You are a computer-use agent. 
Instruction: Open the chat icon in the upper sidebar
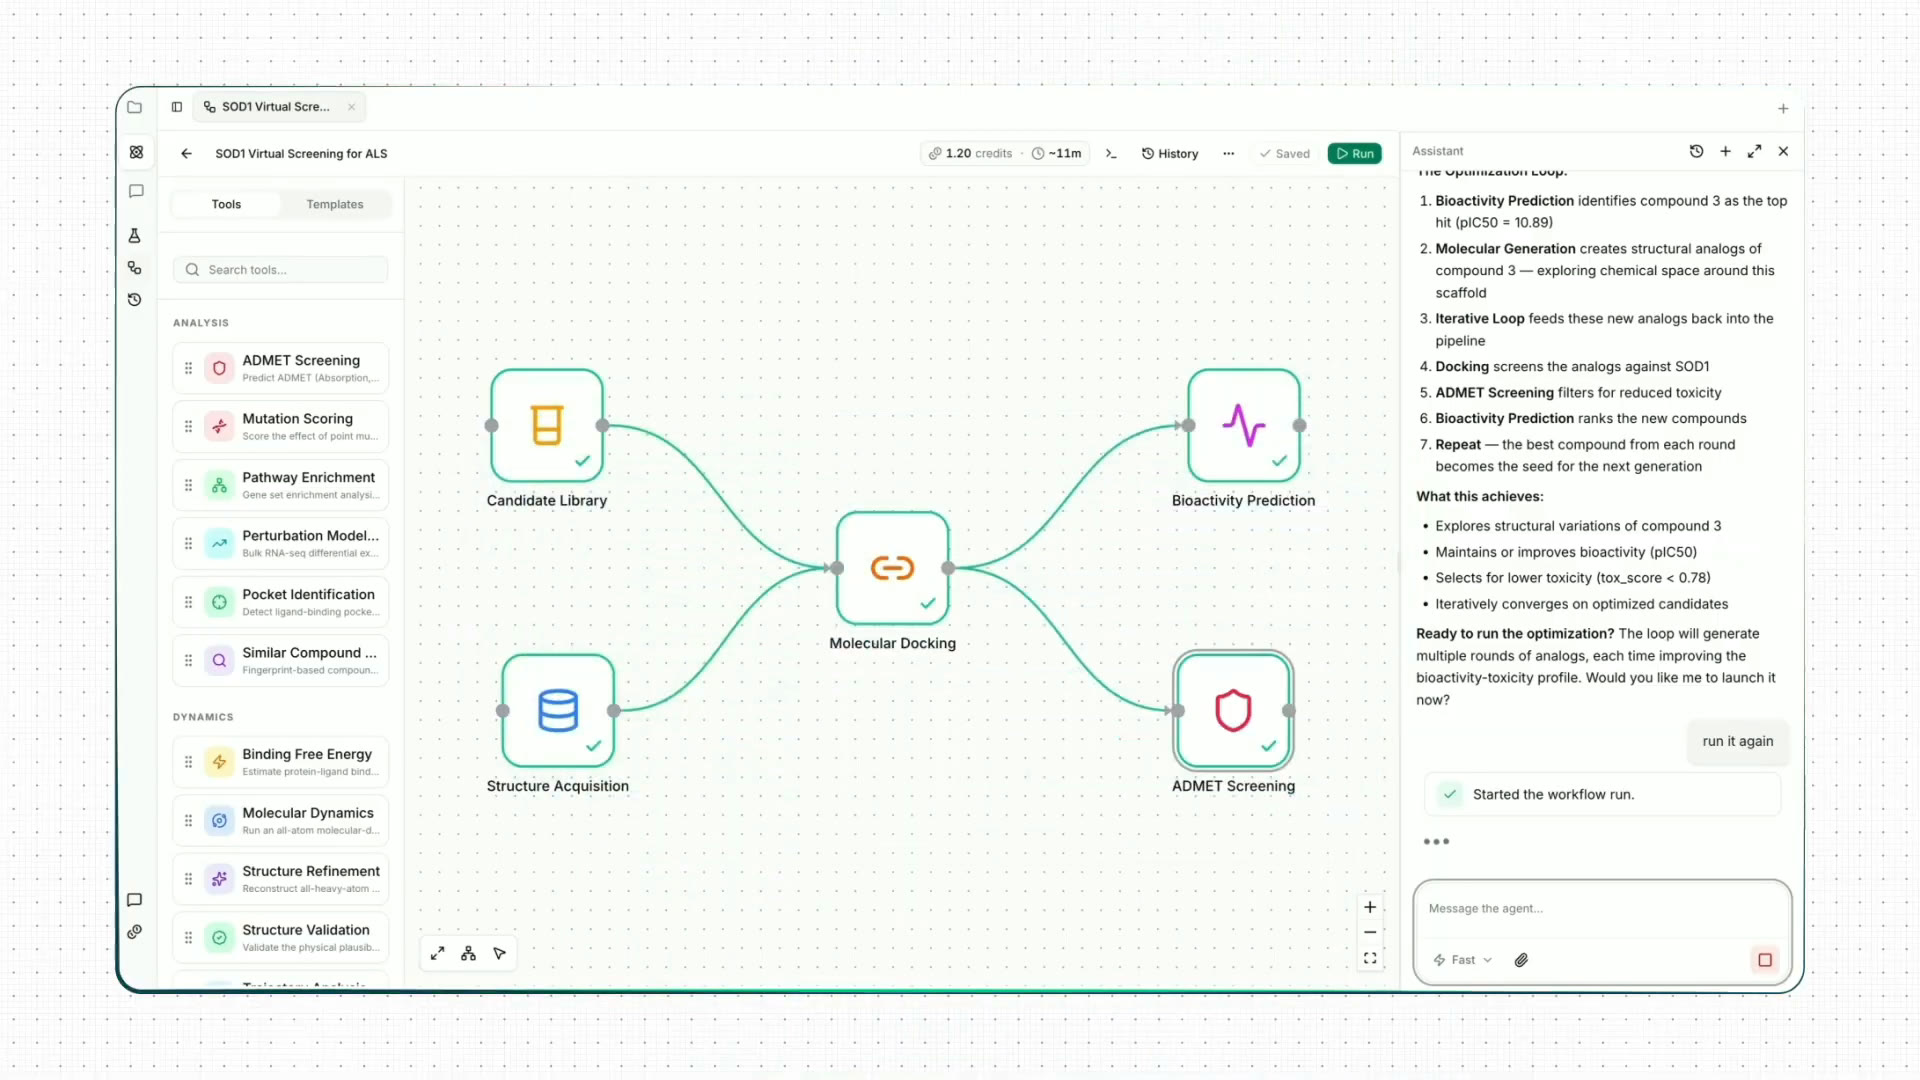coord(136,191)
